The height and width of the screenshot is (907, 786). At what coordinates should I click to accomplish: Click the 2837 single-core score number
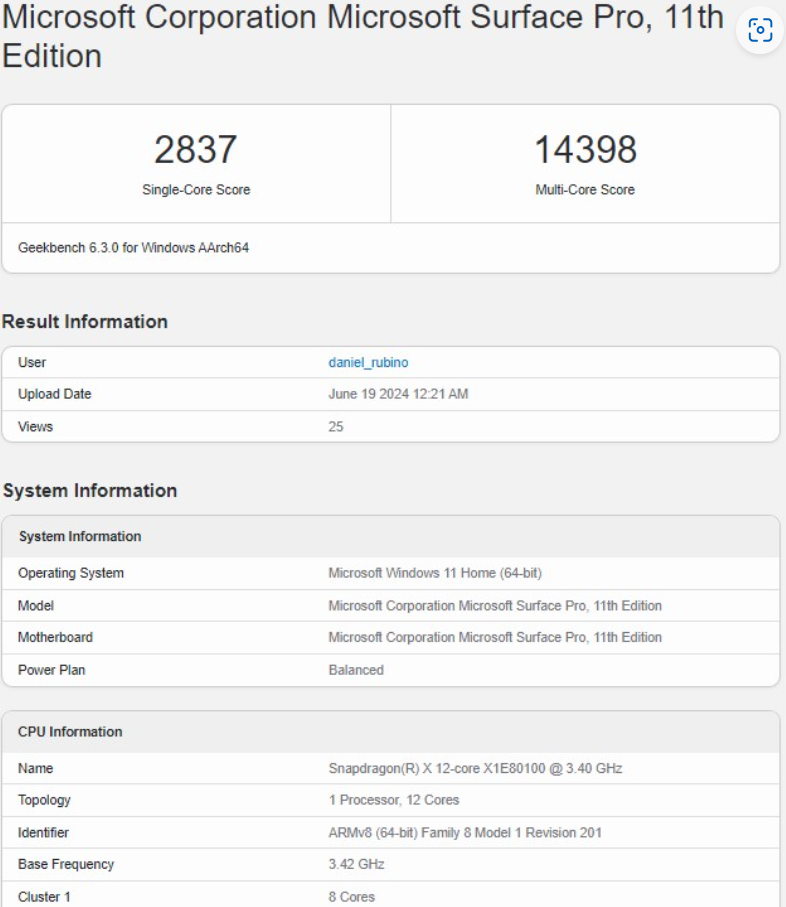195,149
